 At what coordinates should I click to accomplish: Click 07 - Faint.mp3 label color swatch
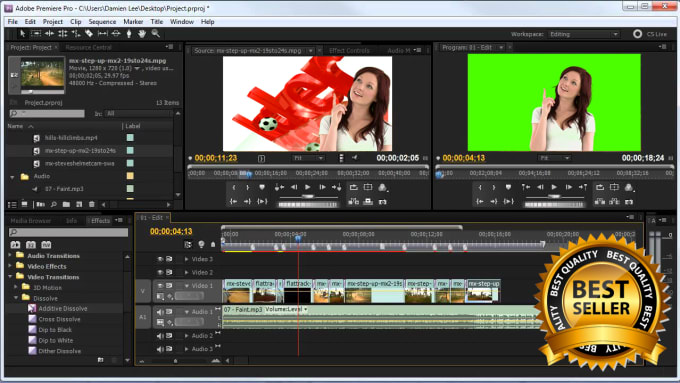point(130,189)
